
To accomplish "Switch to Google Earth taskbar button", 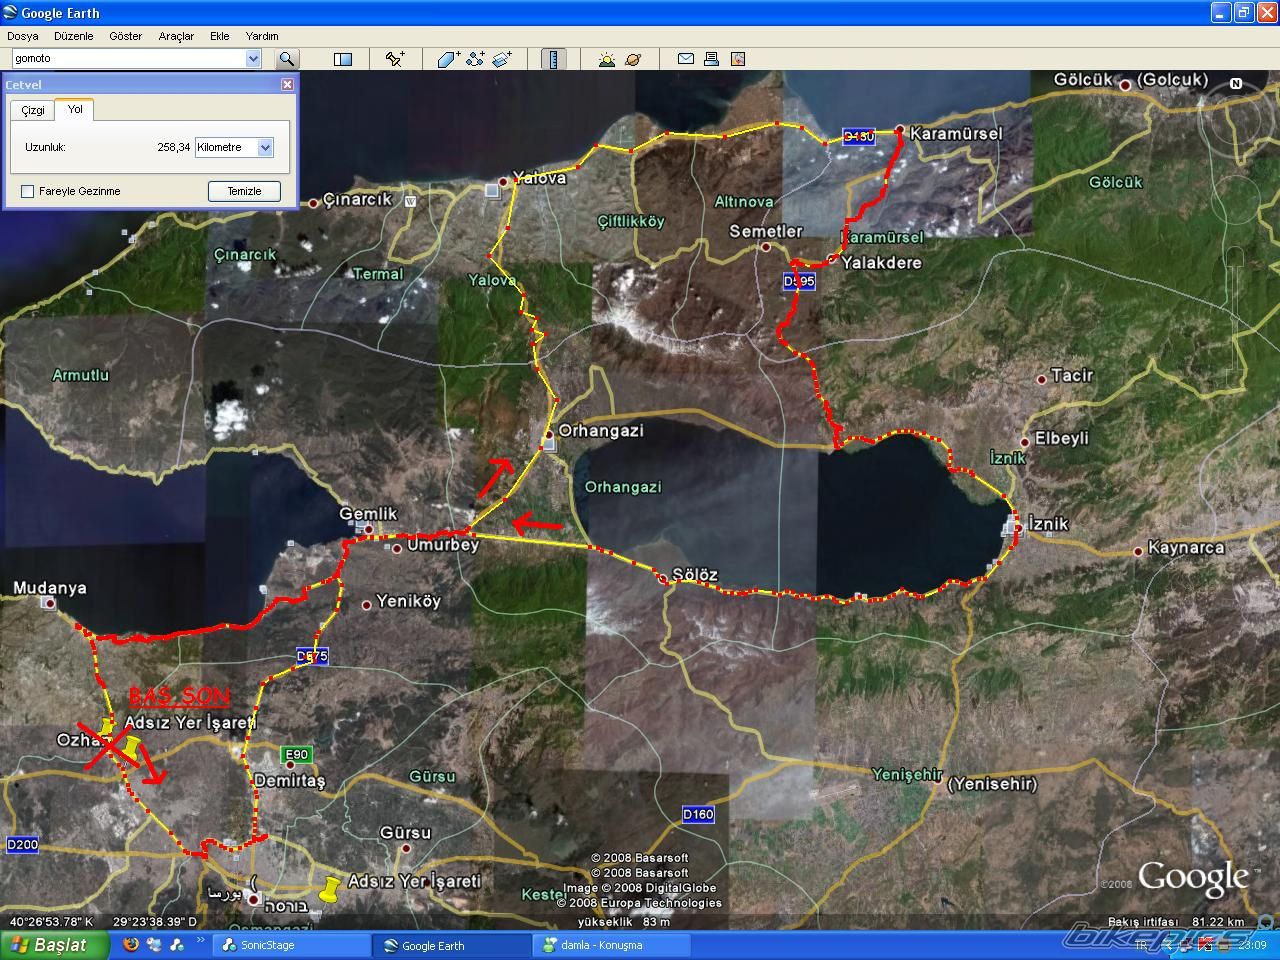I will click(x=452, y=945).
